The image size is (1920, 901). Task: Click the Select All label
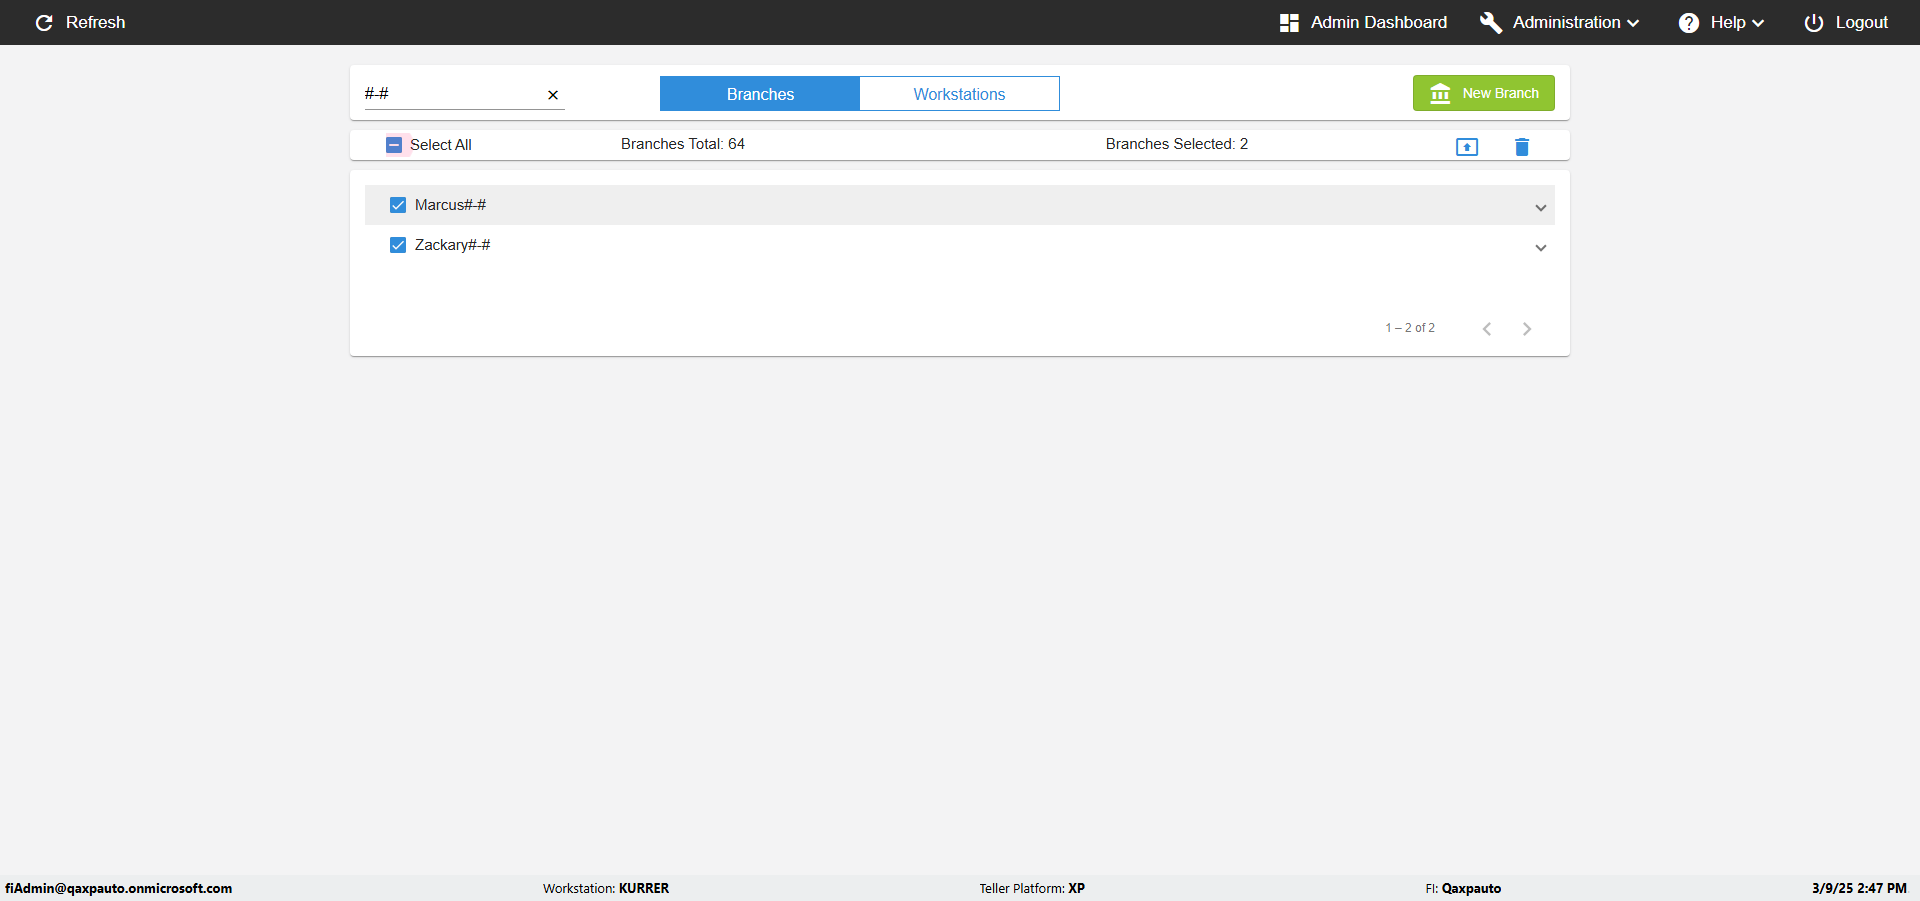tap(441, 145)
